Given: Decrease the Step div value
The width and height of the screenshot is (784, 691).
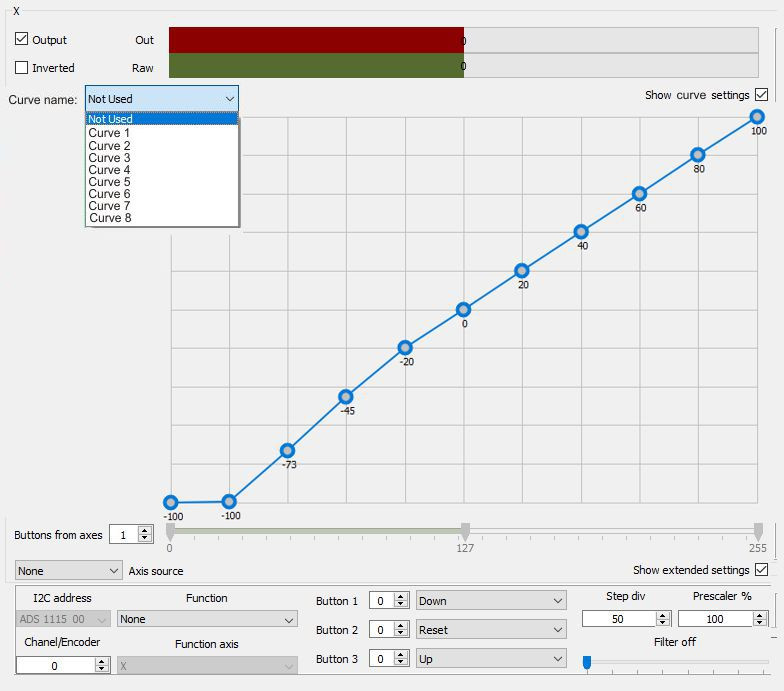Looking at the screenshot, I should (663, 622).
